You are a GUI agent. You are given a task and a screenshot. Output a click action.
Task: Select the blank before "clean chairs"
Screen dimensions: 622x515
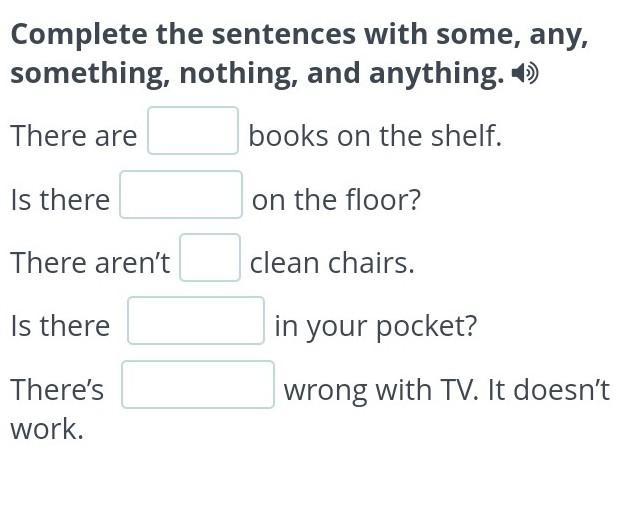210,258
